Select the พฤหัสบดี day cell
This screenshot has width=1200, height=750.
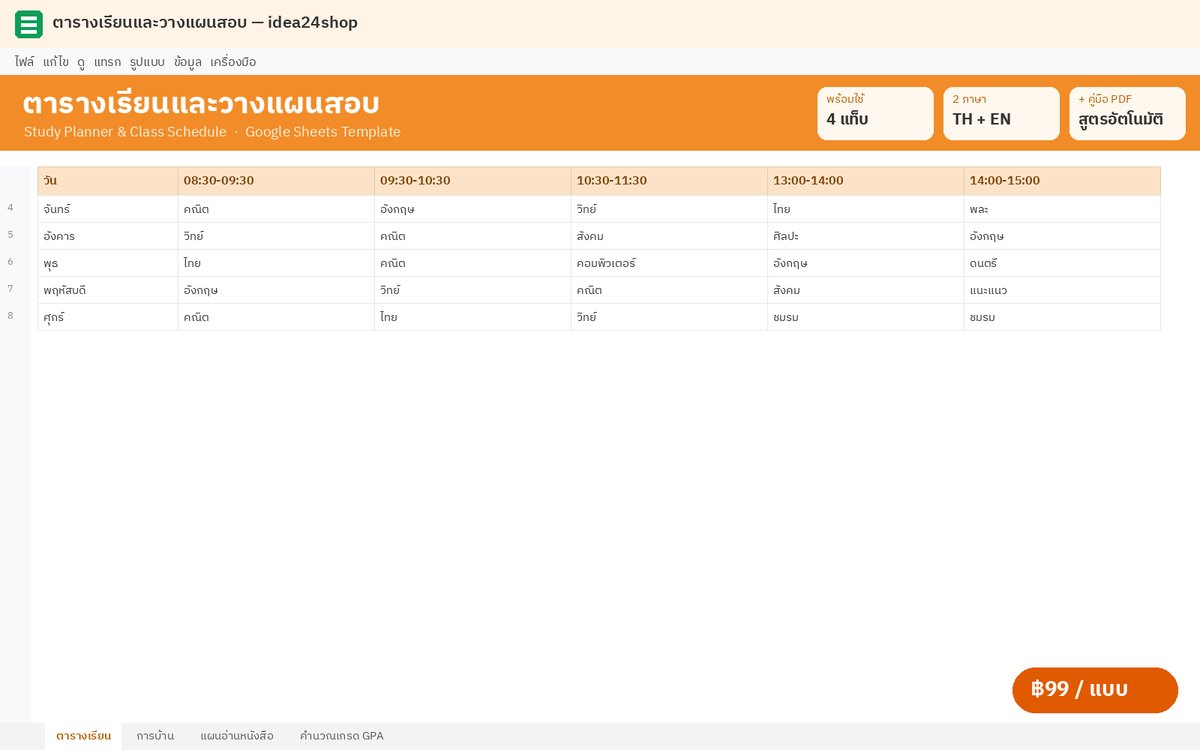pos(108,290)
